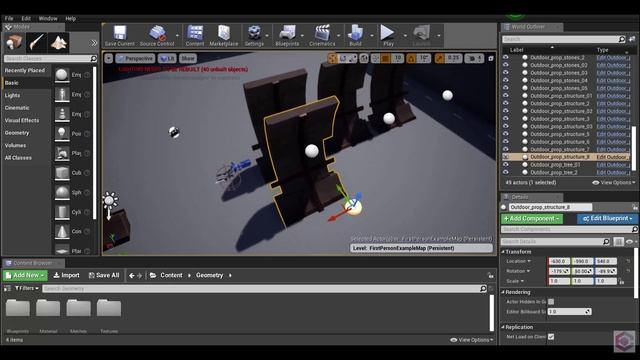640x360 pixels.
Task: Open the Help menu
Action: 71,18
